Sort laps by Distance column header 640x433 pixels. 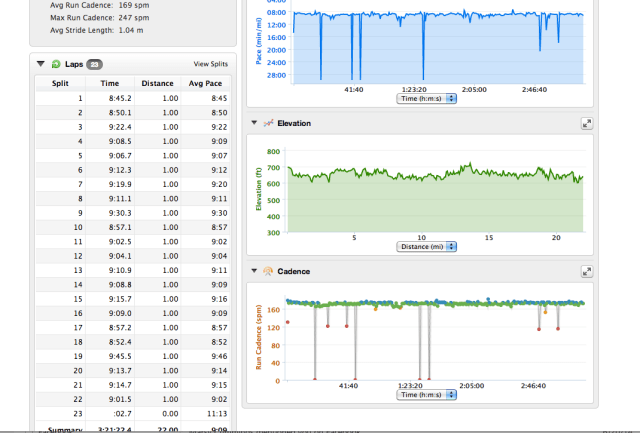coord(158,83)
